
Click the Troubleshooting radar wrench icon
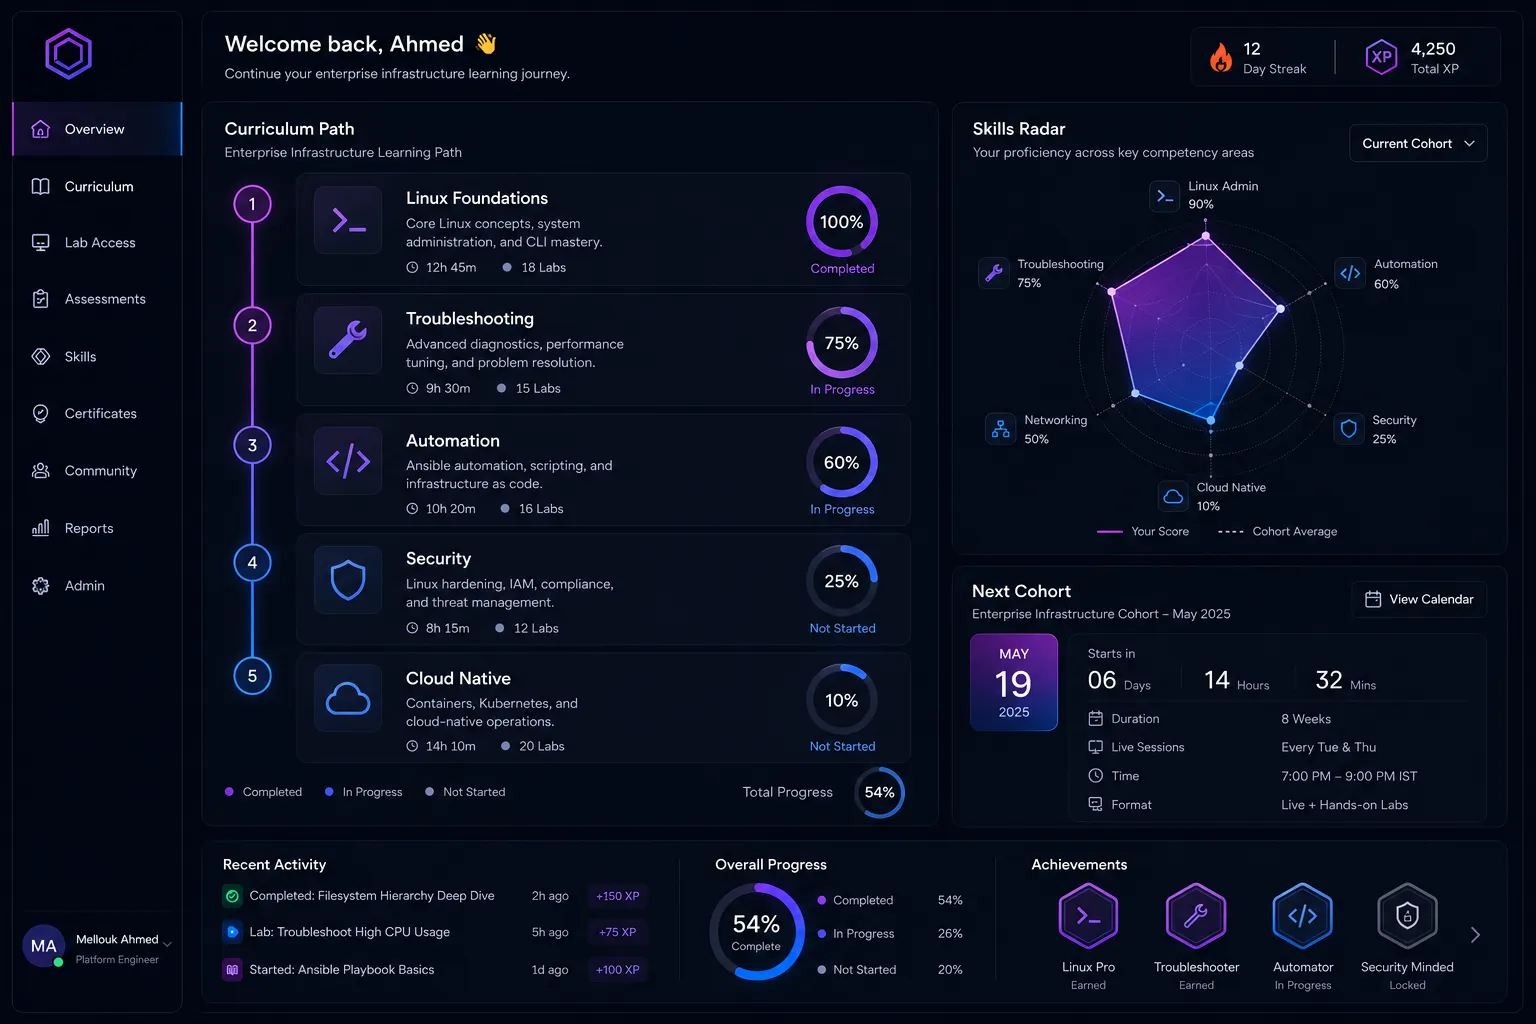pos(994,273)
